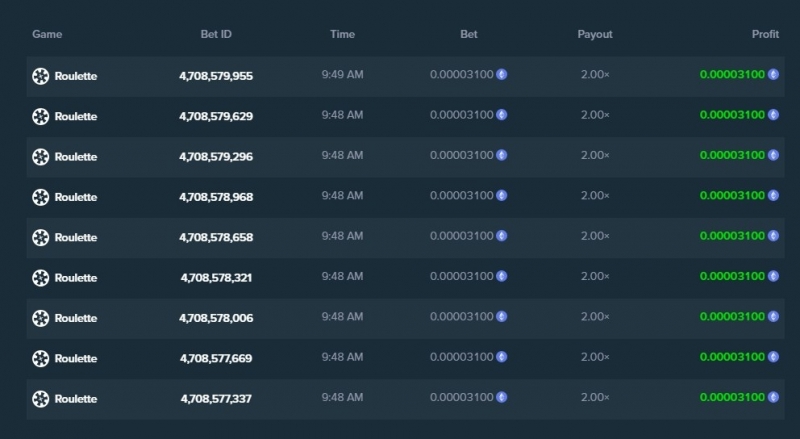Screen dimensions: 800x439
Task: Open bet ID 4,708,579,296
Action: 216,157
